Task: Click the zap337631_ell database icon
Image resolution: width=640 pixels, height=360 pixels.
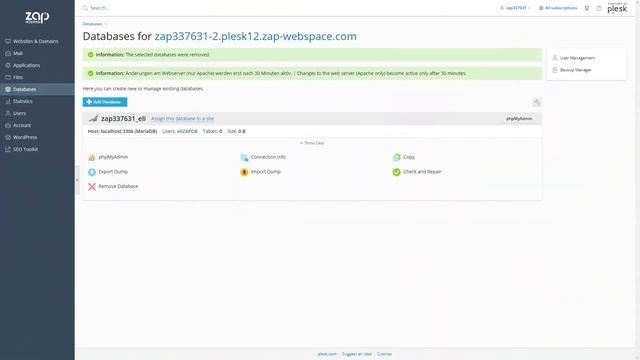Action: click(93, 119)
